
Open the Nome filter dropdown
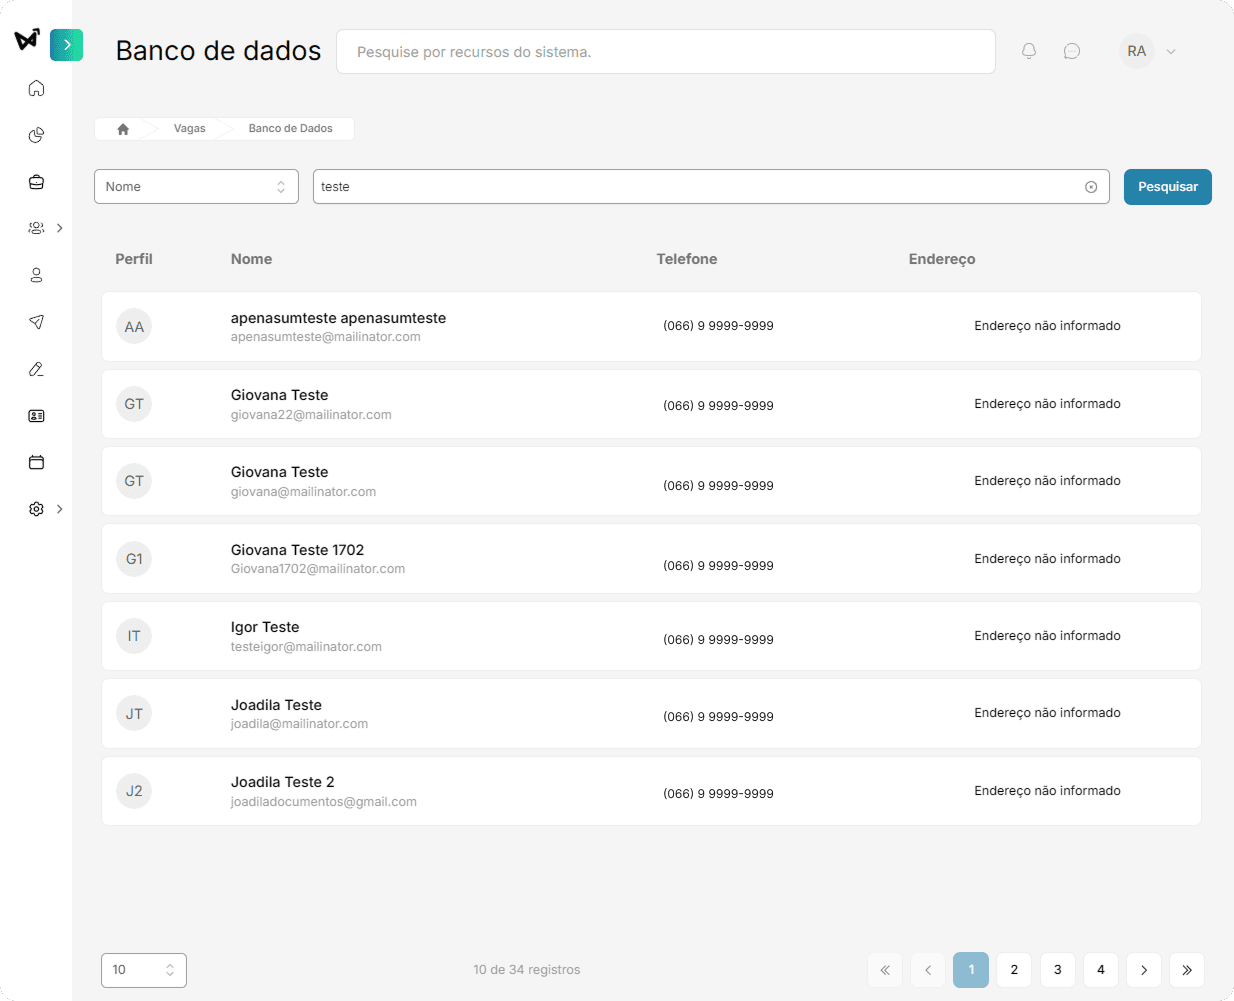(196, 187)
